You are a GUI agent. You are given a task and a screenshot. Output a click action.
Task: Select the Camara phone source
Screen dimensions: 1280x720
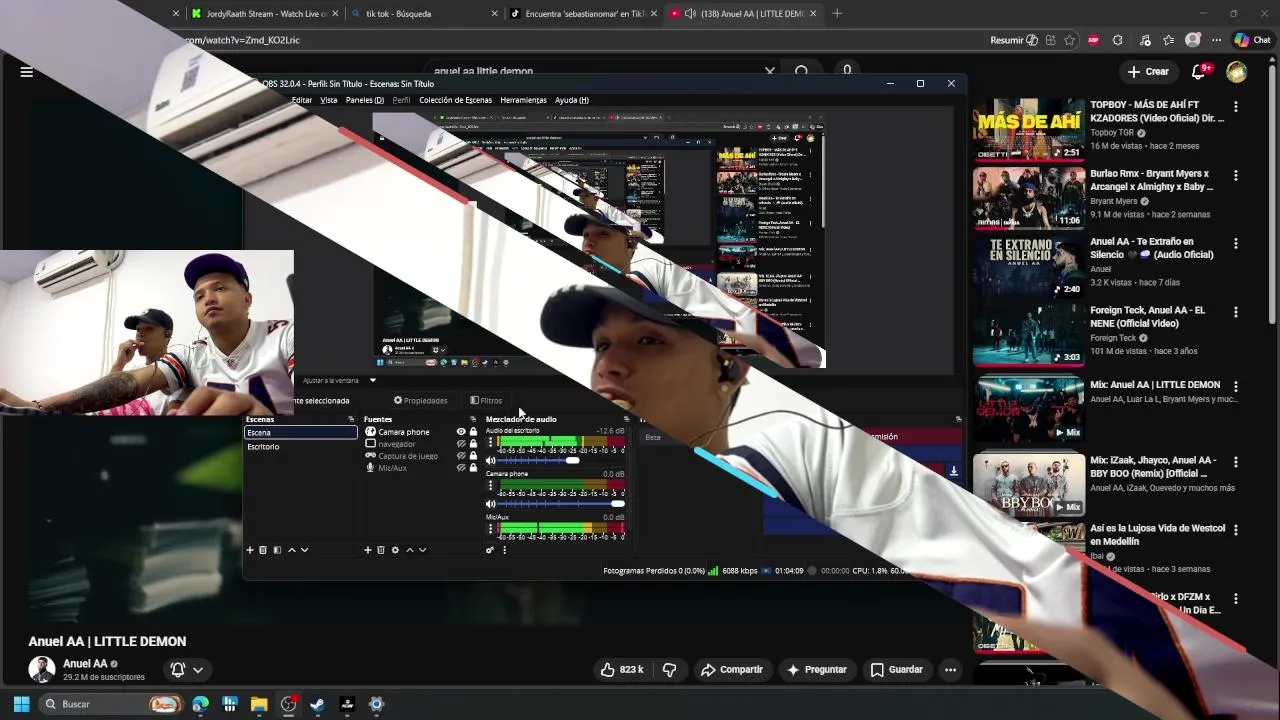point(404,432)
